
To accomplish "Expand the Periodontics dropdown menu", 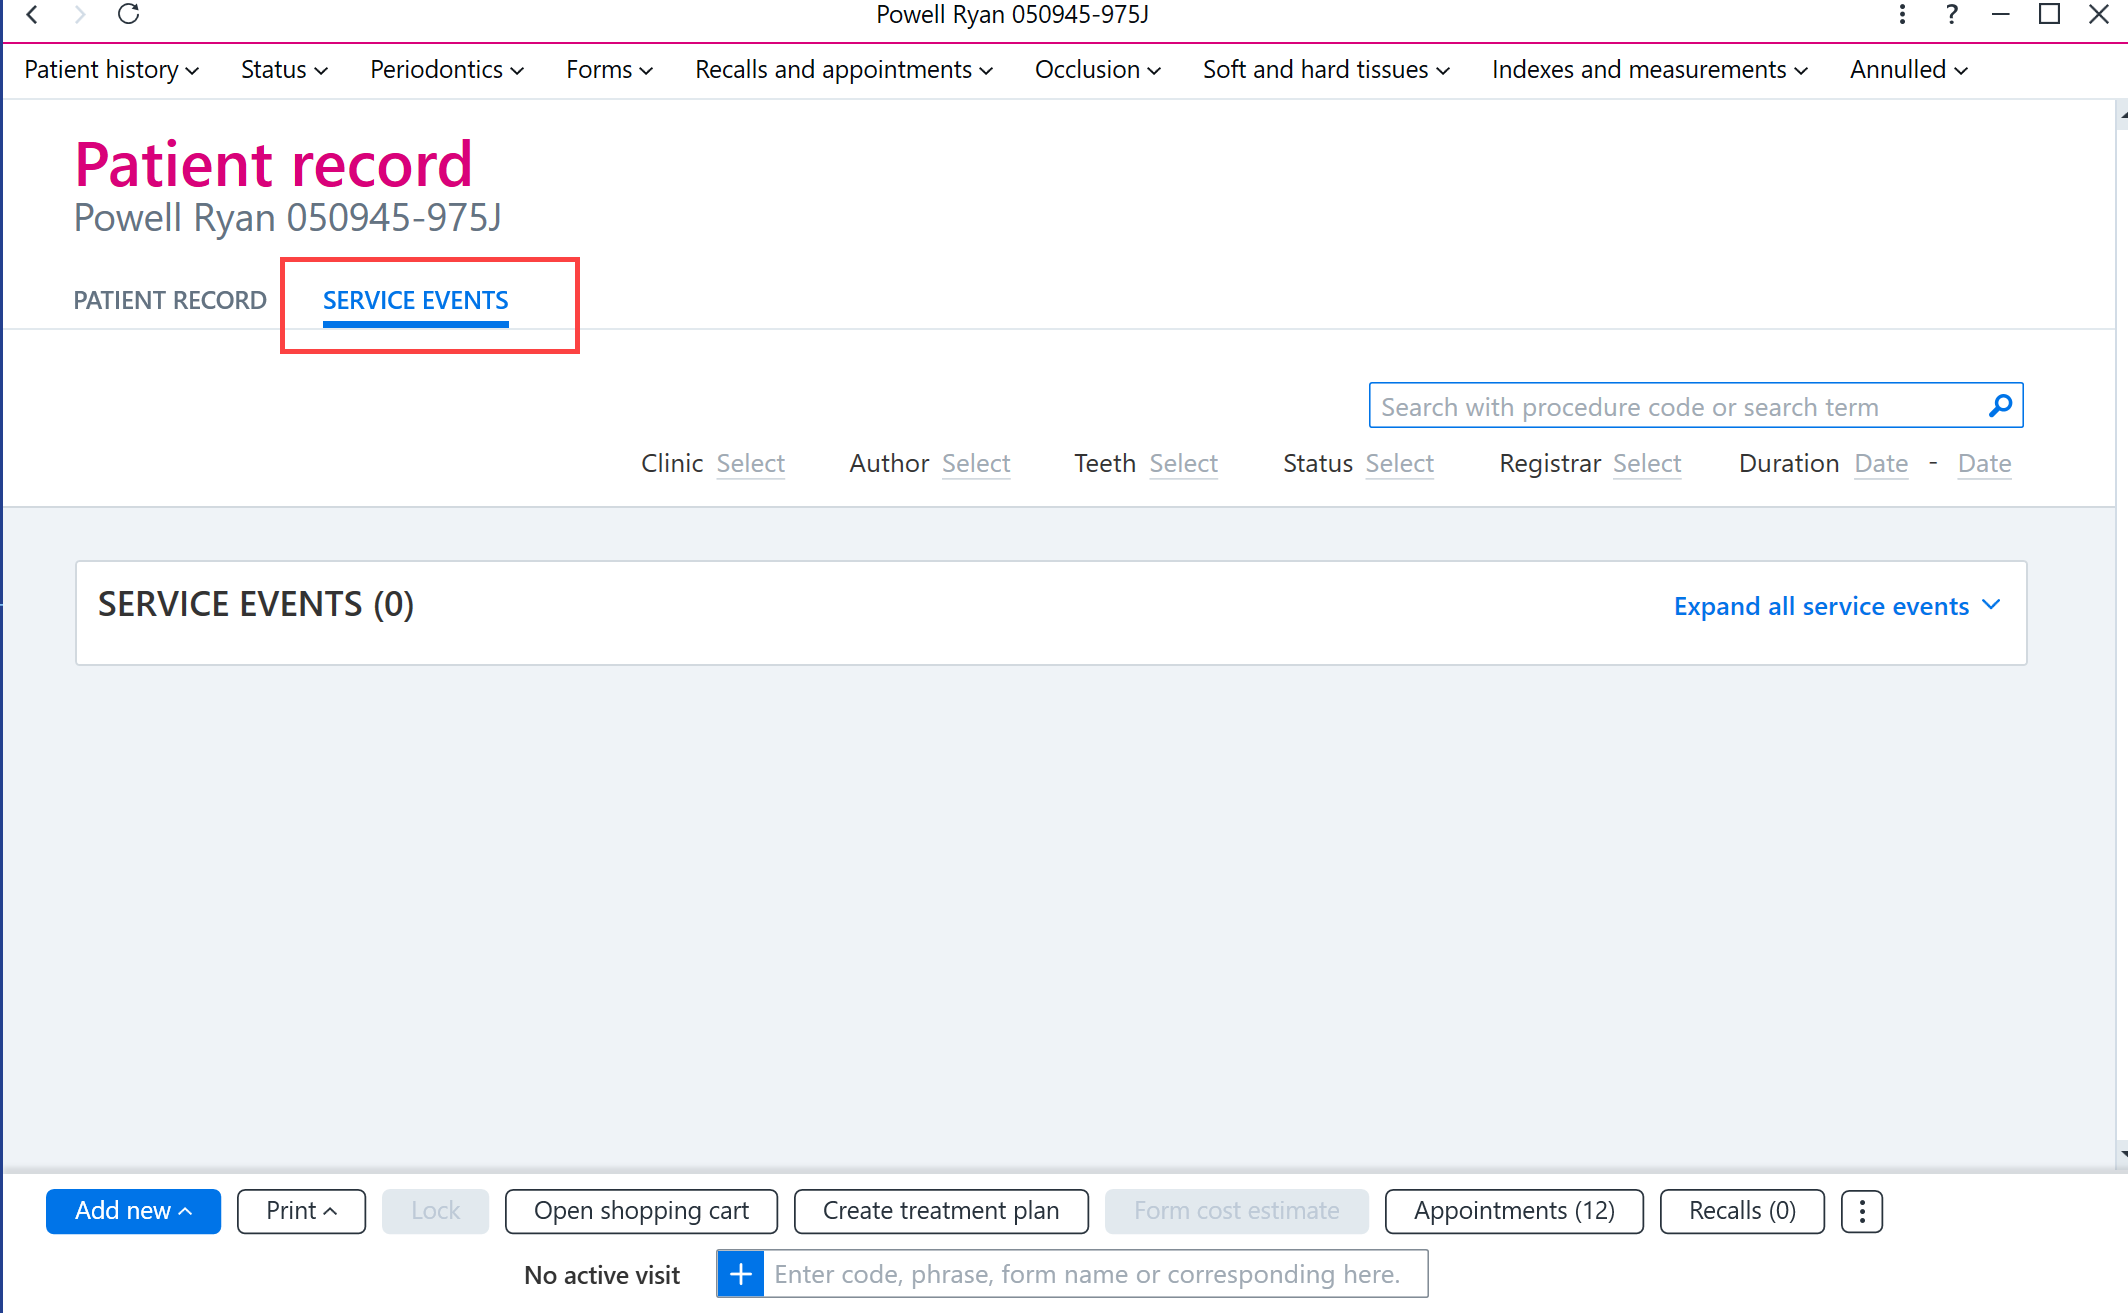I will (447, 70).
